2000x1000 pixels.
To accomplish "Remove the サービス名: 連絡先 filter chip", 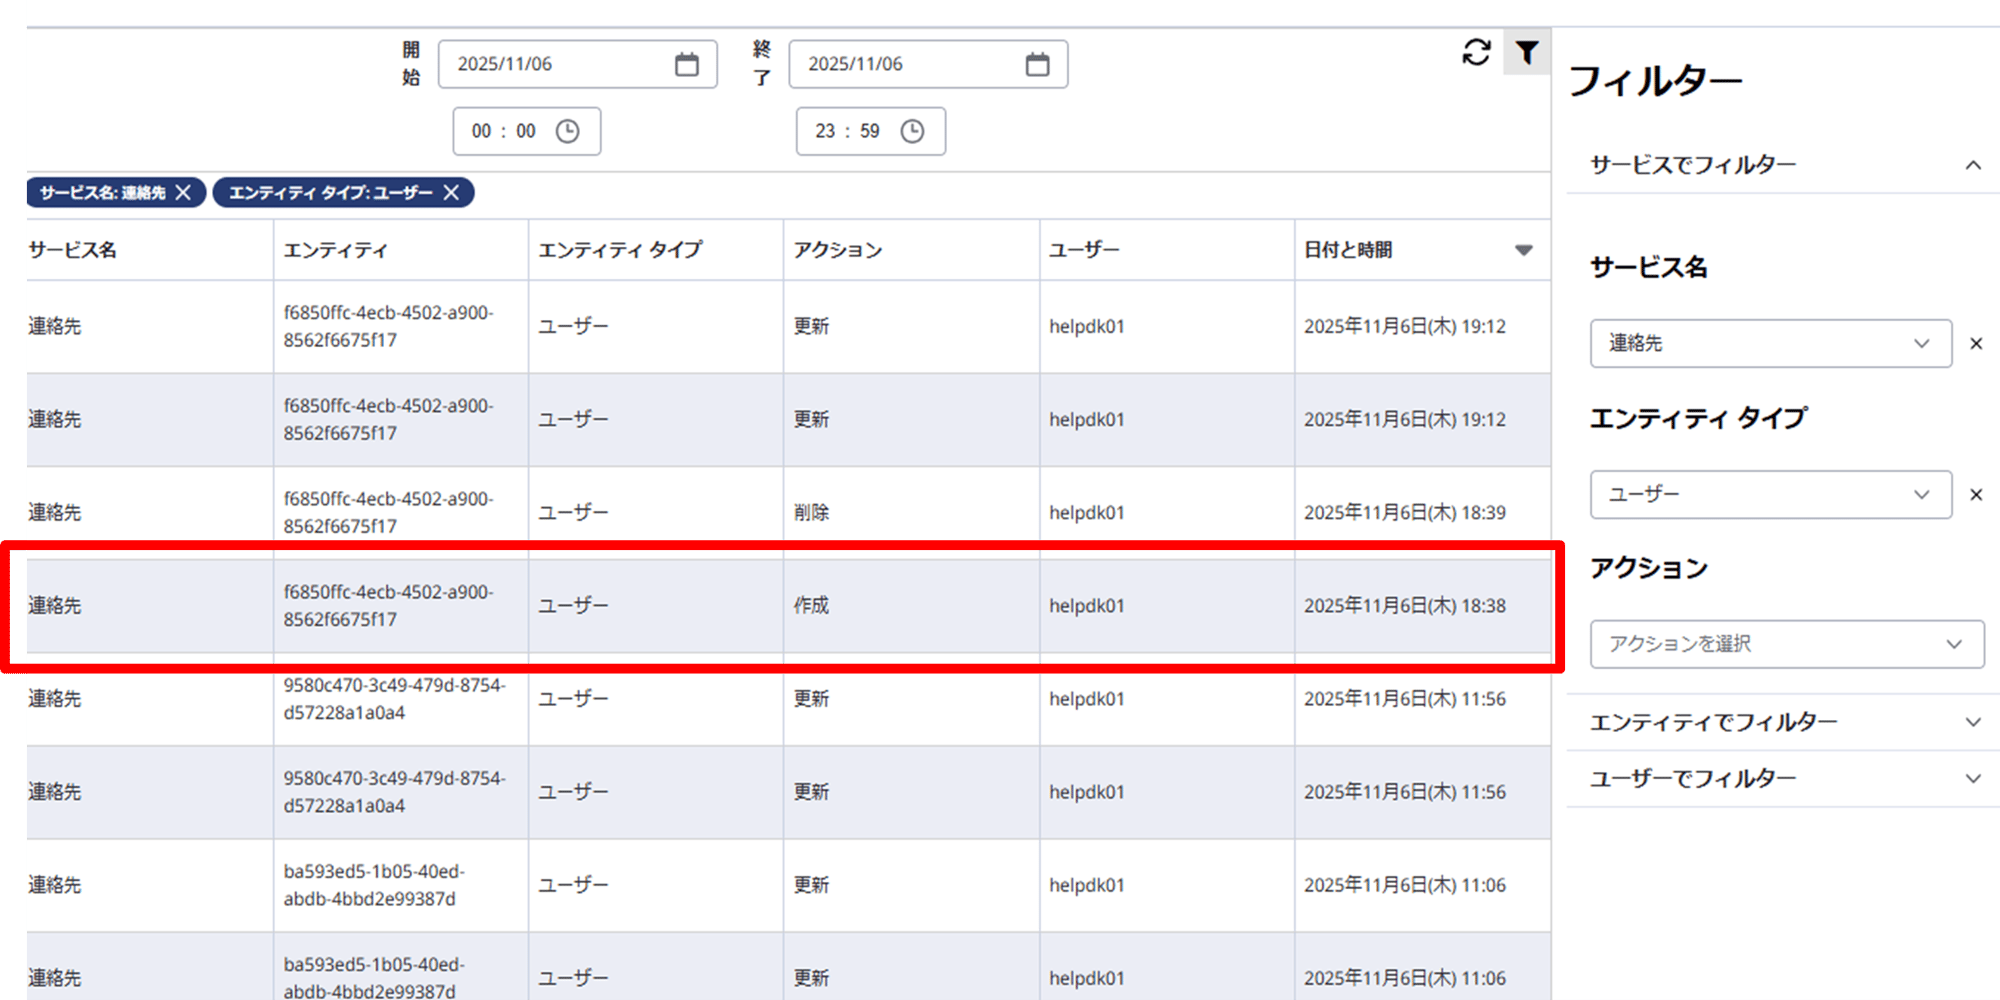I will (x=183, y=193).
